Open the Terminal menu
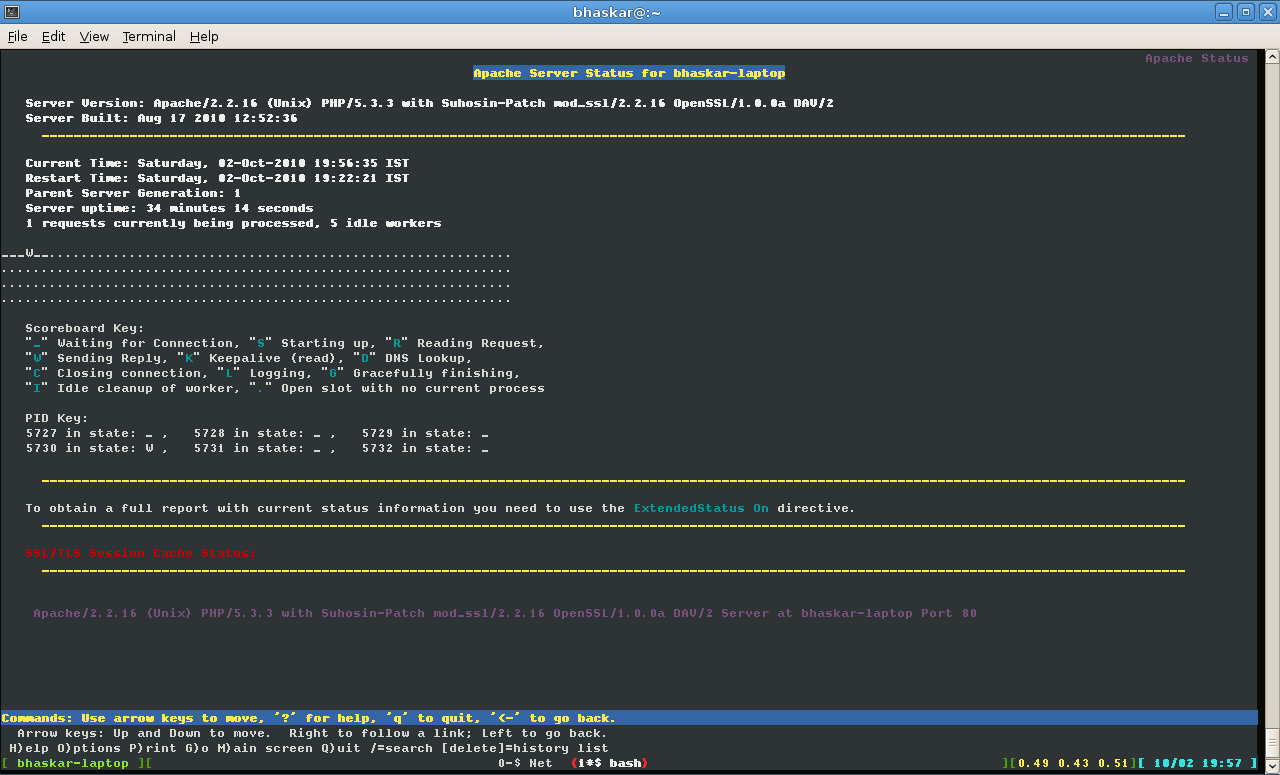Image resolution: width=1280 pixels, height=775 pixels. [148, 36]
